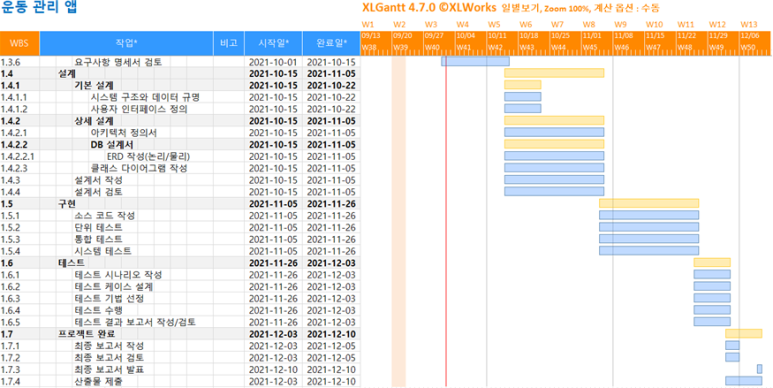Click end date 2021-10-22 in row 1.4.1.1
The image size is (773, 388).
tap(331, 98)
